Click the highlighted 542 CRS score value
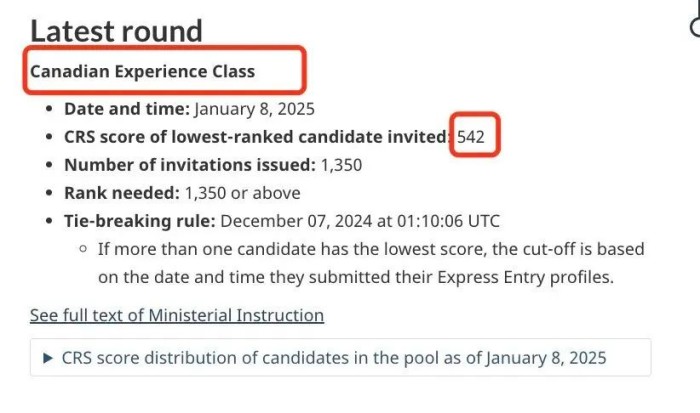700x413 pixels. 471,137
